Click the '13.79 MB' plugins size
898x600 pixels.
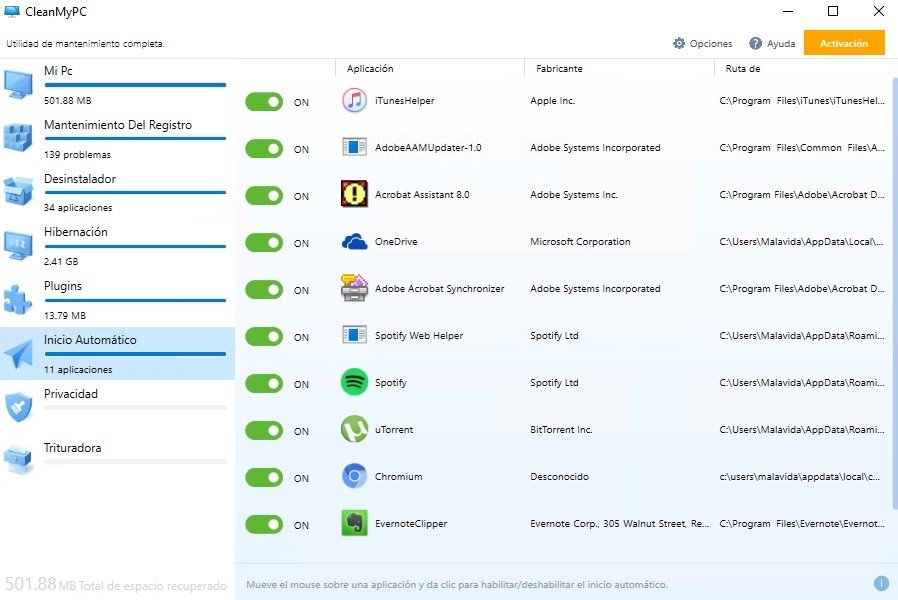point(65,315)
